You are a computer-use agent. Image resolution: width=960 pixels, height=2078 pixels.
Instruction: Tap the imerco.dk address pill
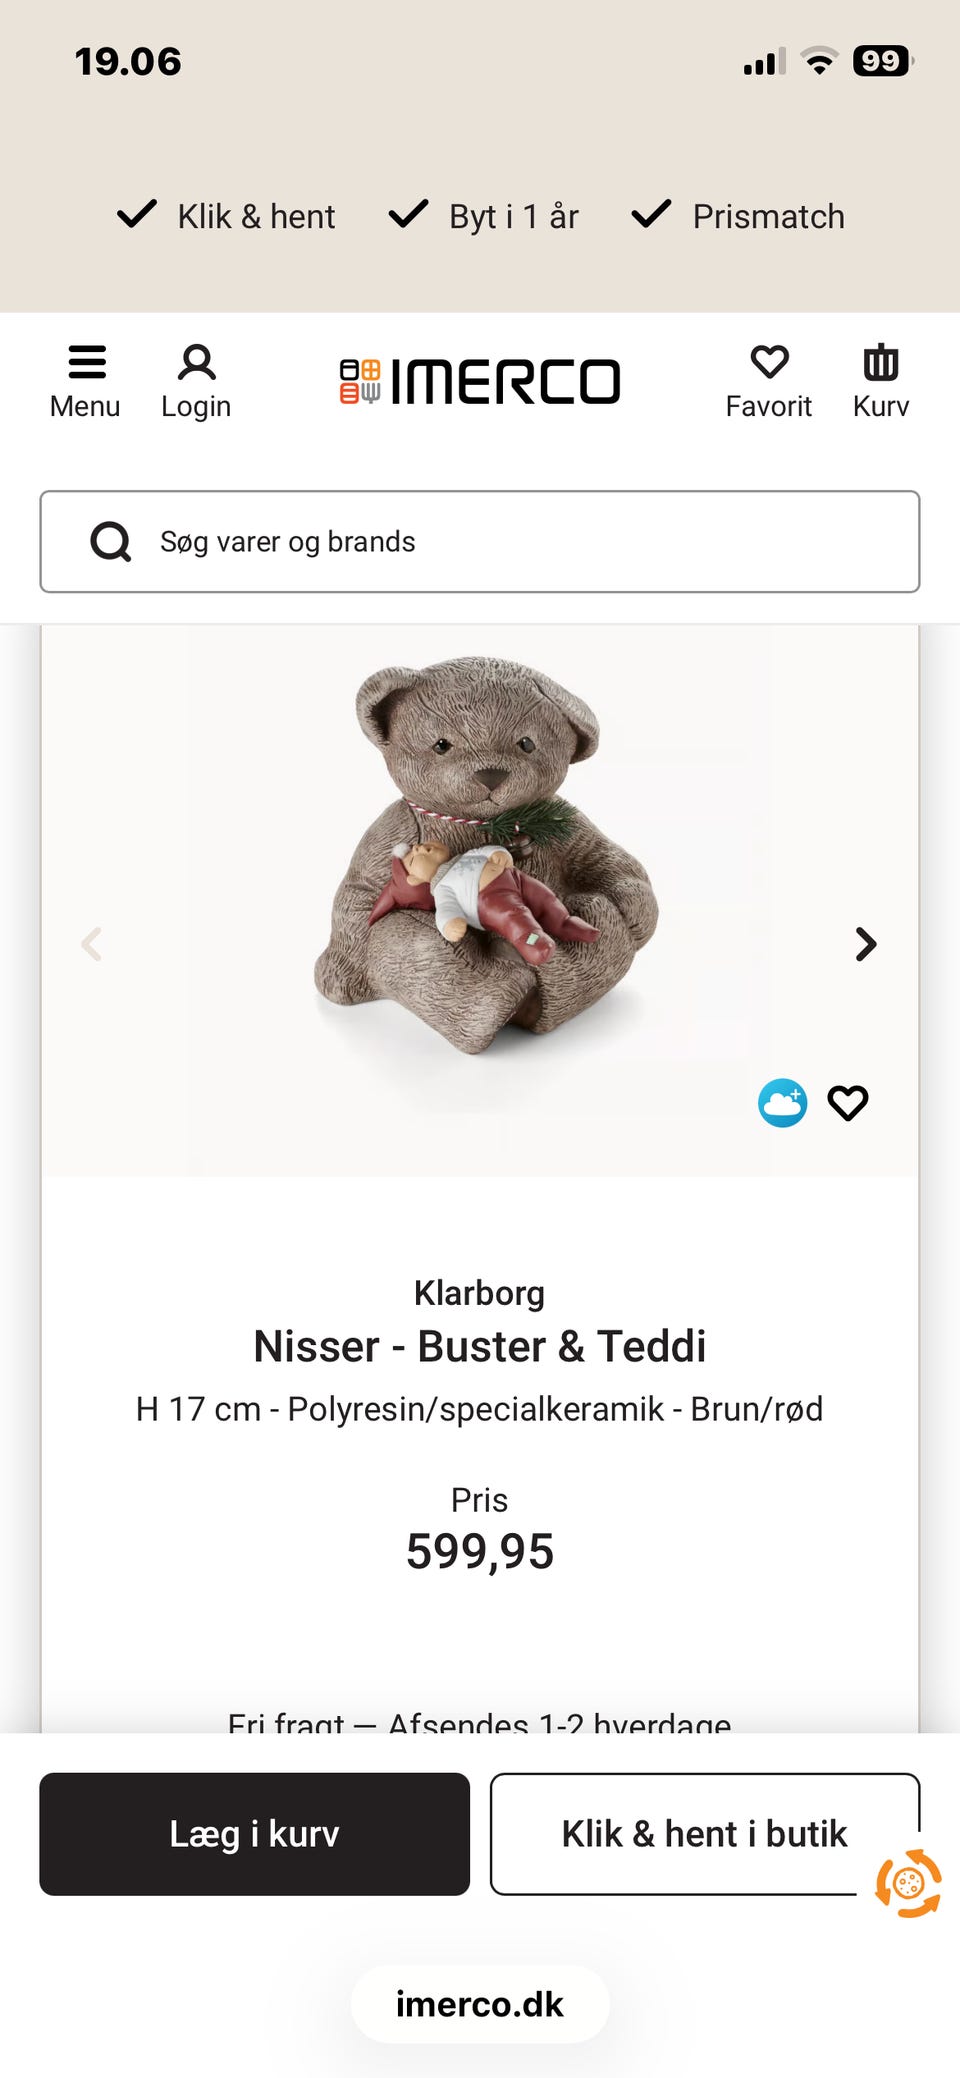[480, 2004]
